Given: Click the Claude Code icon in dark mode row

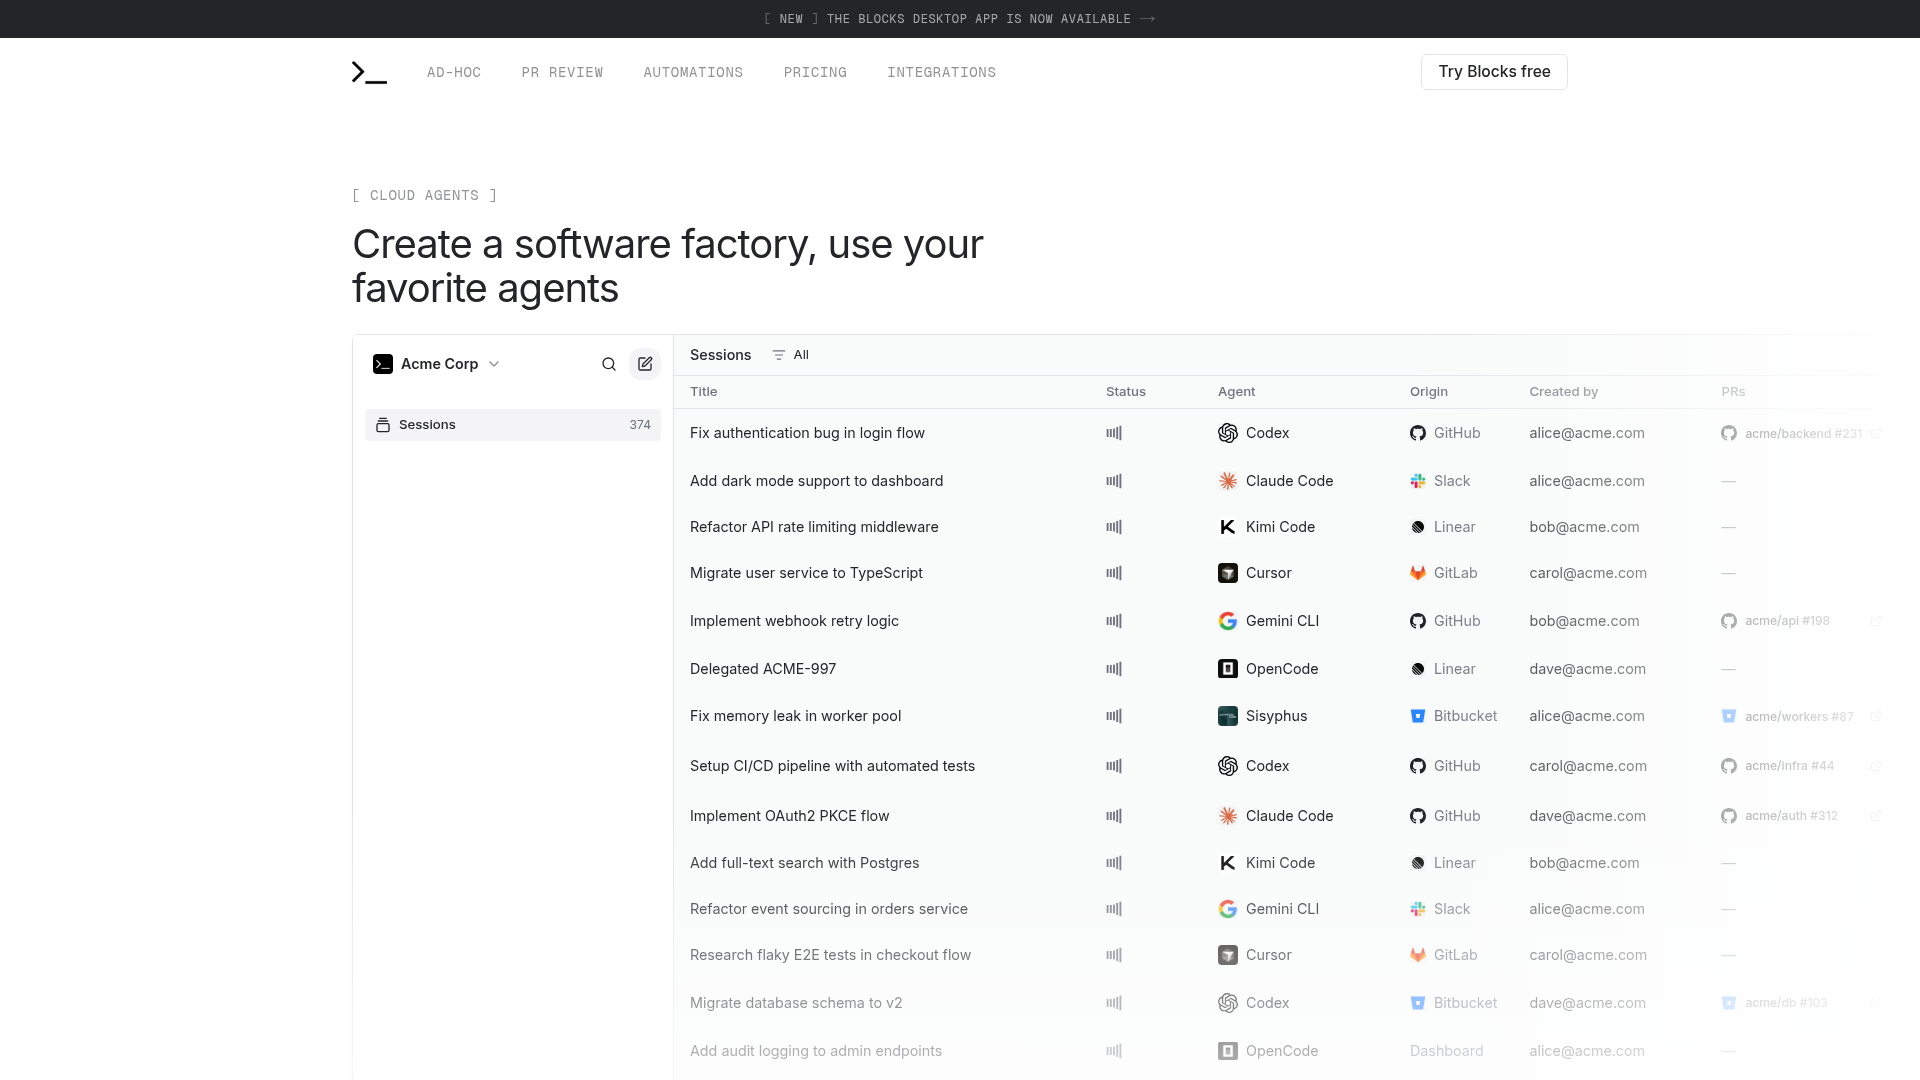Looking at the screenshot, I should (x=1228, y=481).
